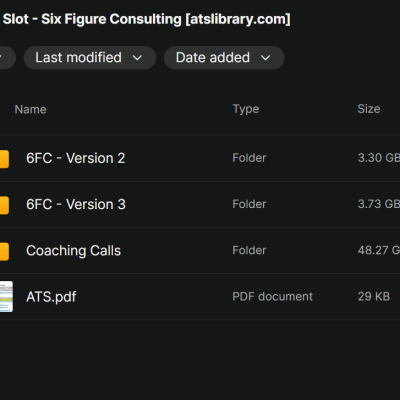Click the 3.73 GB size value
This screenshot has height=400, width=400.
379,204
